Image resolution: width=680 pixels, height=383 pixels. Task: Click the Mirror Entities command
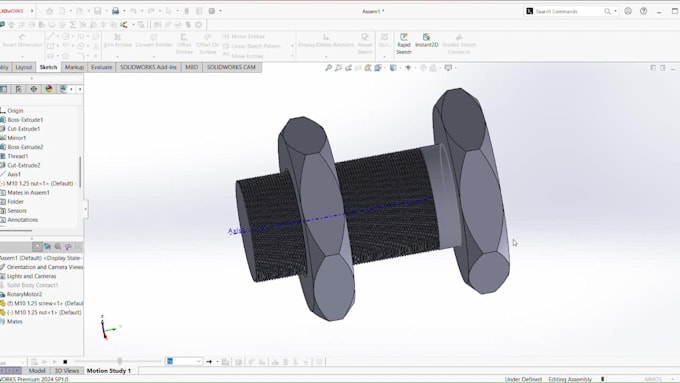click(x=244, y=36)
